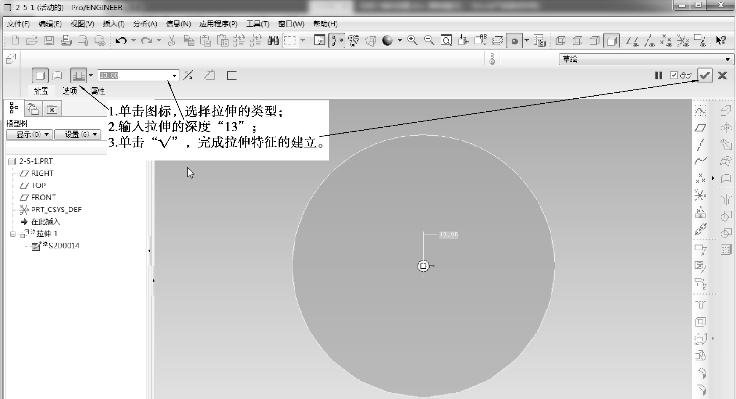Toggle the Extrude as Surface option
The width and height of the screenshot is (736, 399).
(x=57, y=75)
